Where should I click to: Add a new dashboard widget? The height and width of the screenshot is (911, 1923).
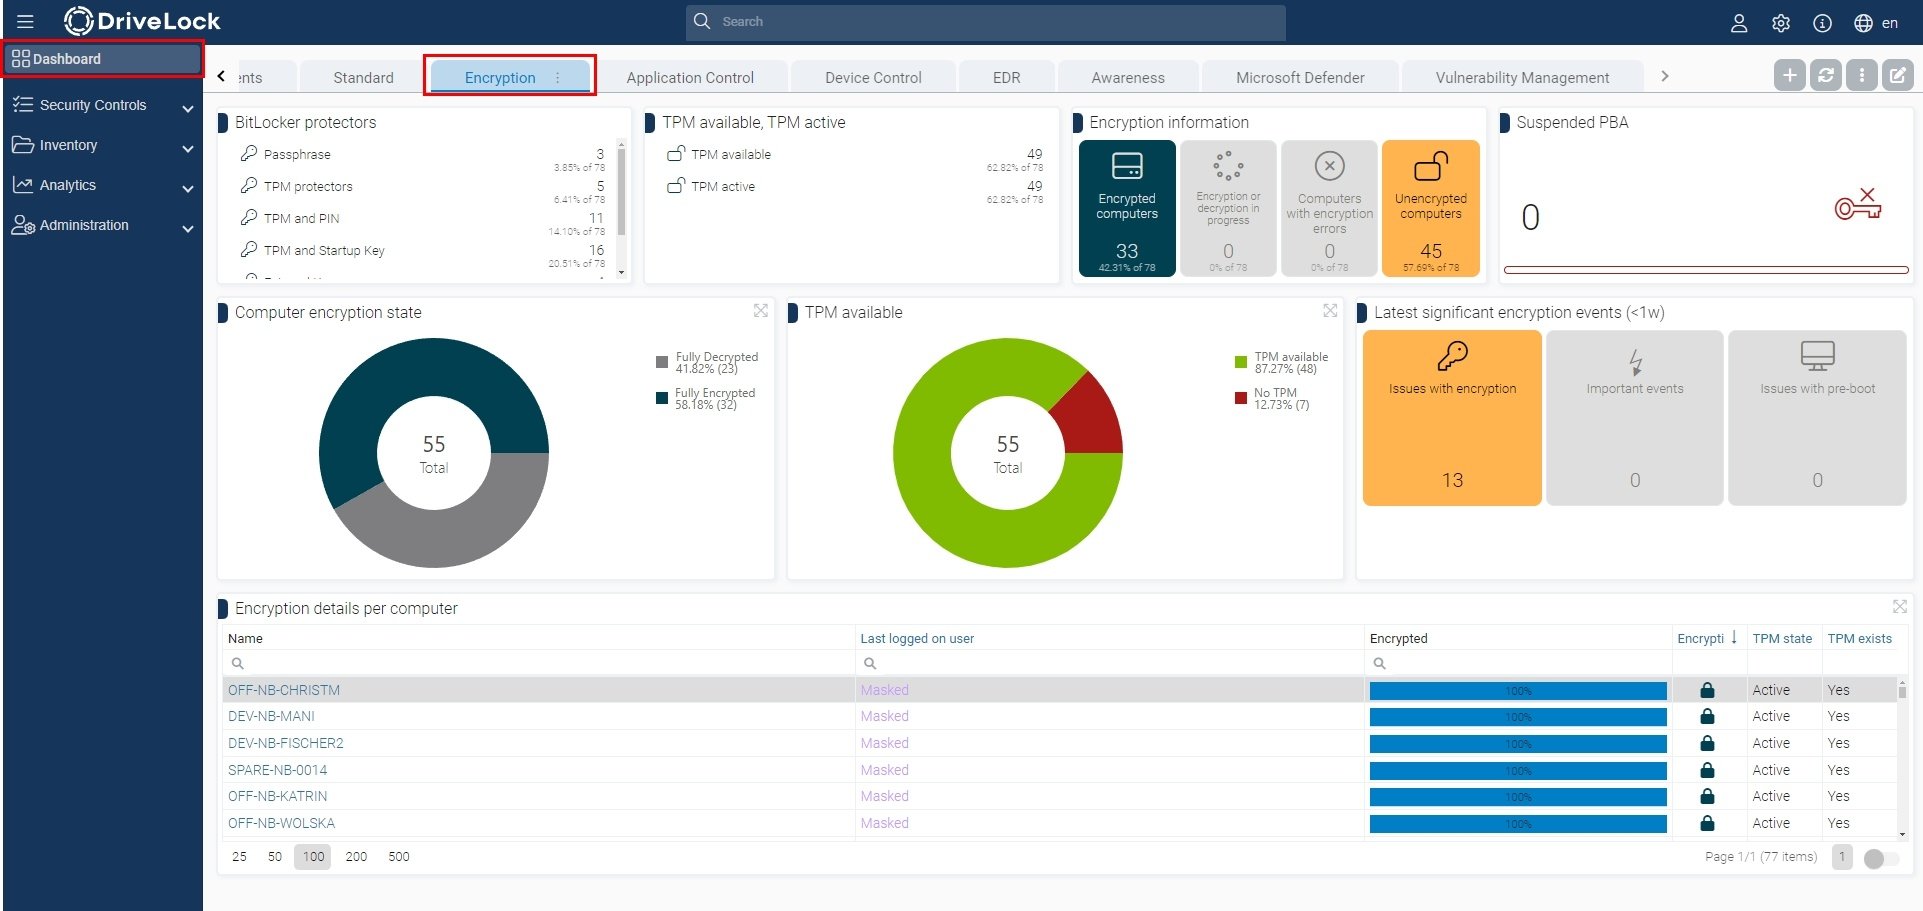pos(1789,75)
